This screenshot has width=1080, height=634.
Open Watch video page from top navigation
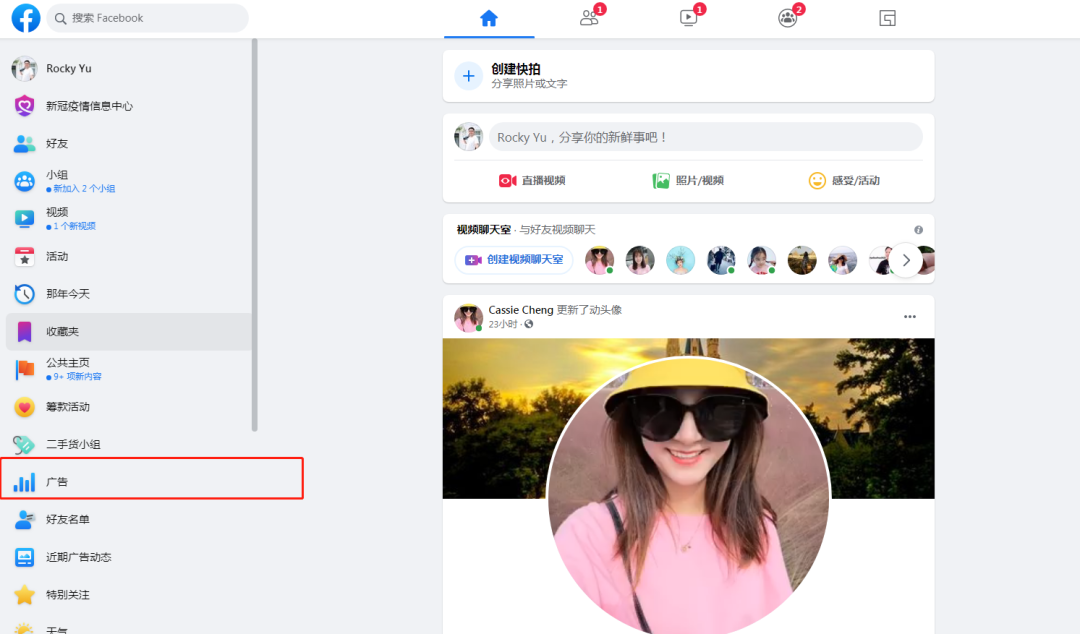click(688, 17)
